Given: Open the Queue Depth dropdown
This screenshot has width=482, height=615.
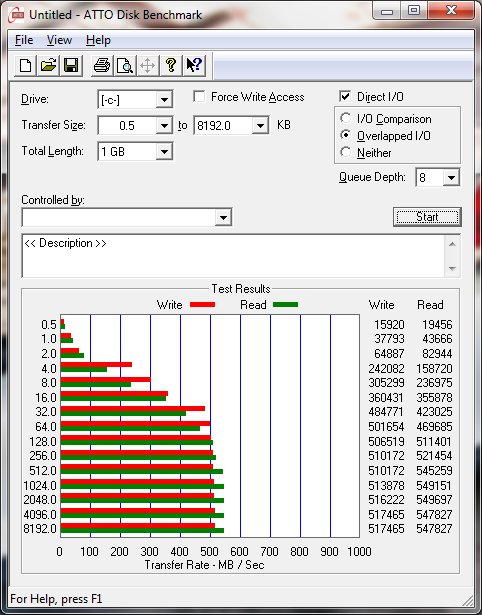Looking at the screenshot, I should (x=451, y=178).
